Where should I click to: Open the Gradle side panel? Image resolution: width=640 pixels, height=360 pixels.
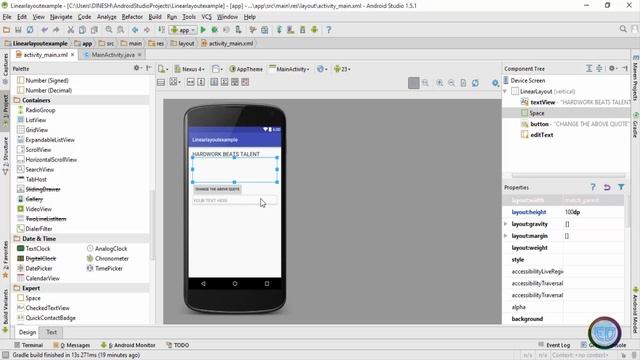click(636, 125)
